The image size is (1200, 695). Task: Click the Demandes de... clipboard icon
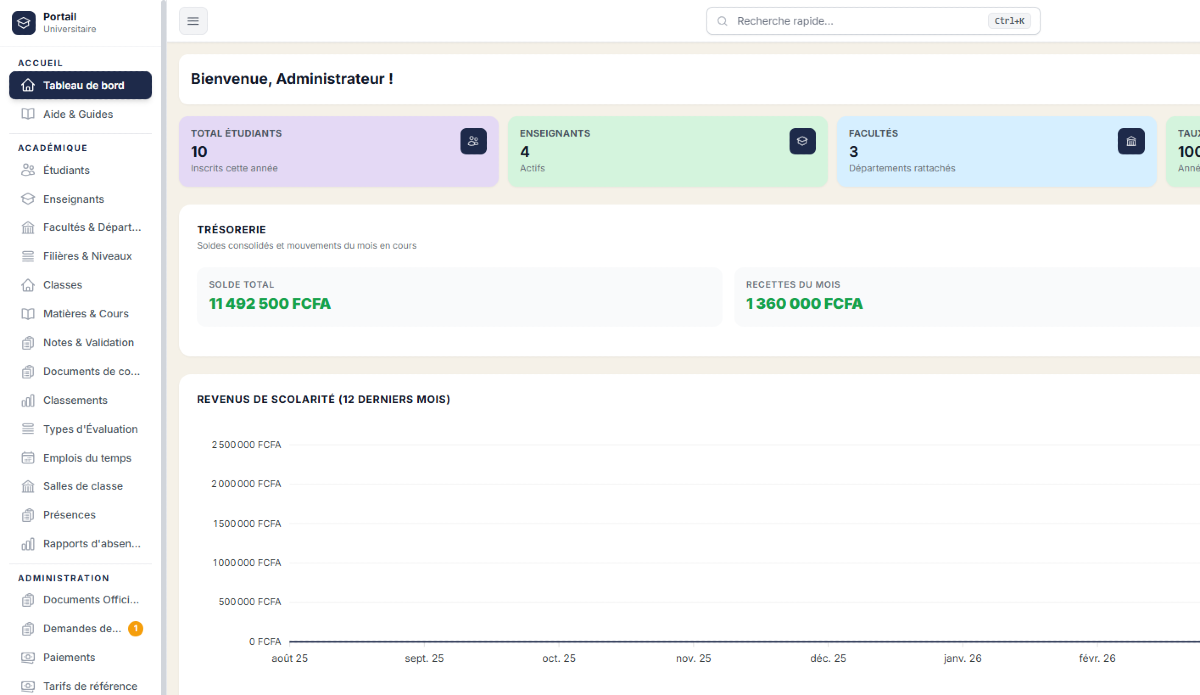coord(28,629)
